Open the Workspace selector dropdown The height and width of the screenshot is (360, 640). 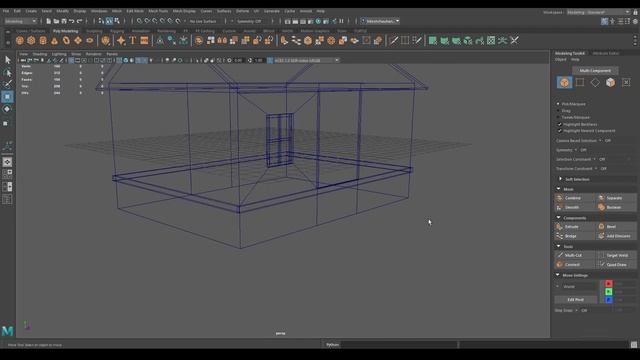[x=598, y=12]
